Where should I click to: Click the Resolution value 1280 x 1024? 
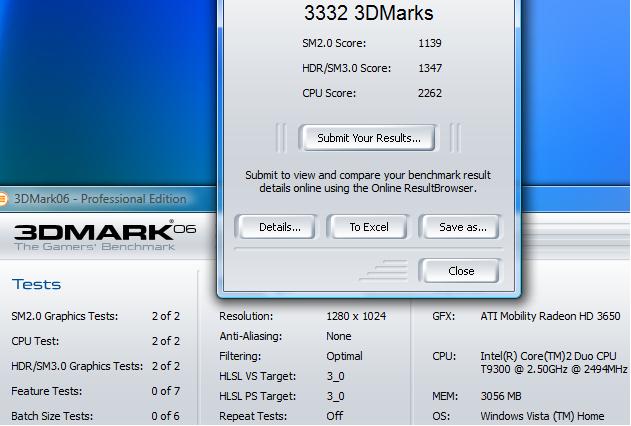click(356, 316)
